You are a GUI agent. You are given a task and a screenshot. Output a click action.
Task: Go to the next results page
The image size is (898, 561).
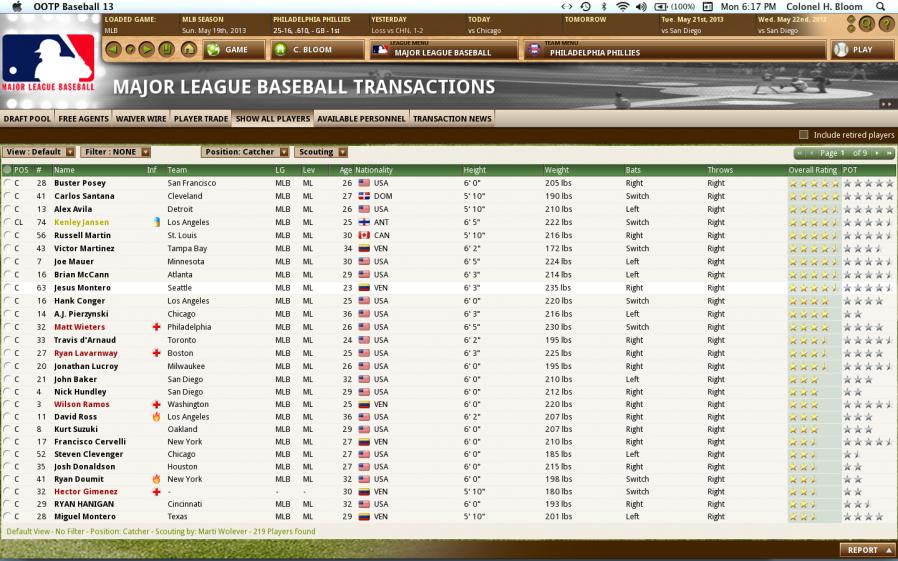877,153
